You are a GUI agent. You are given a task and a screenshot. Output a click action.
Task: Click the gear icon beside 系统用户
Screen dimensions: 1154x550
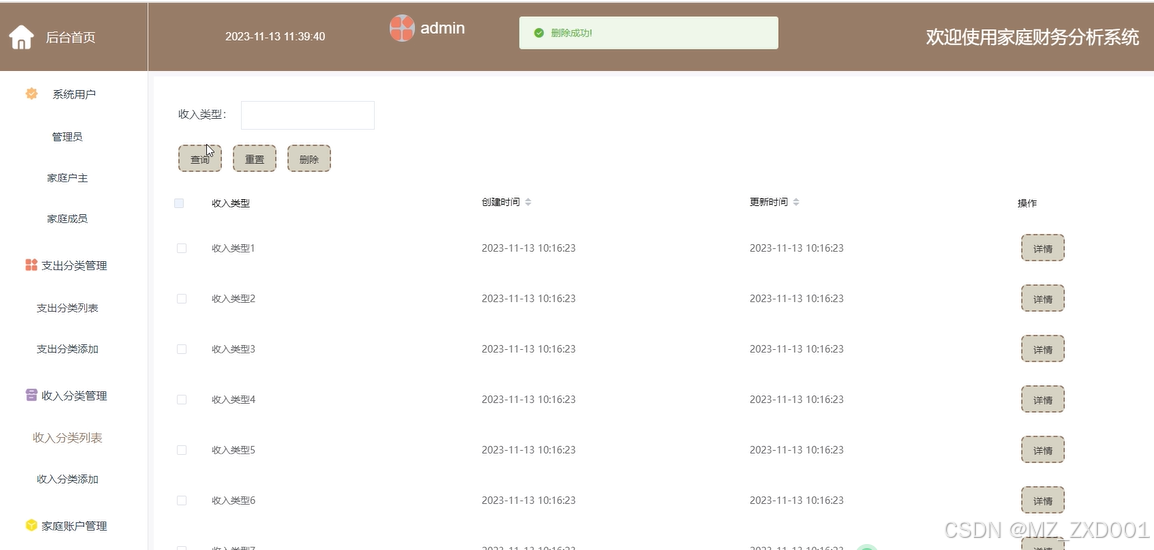31,94
